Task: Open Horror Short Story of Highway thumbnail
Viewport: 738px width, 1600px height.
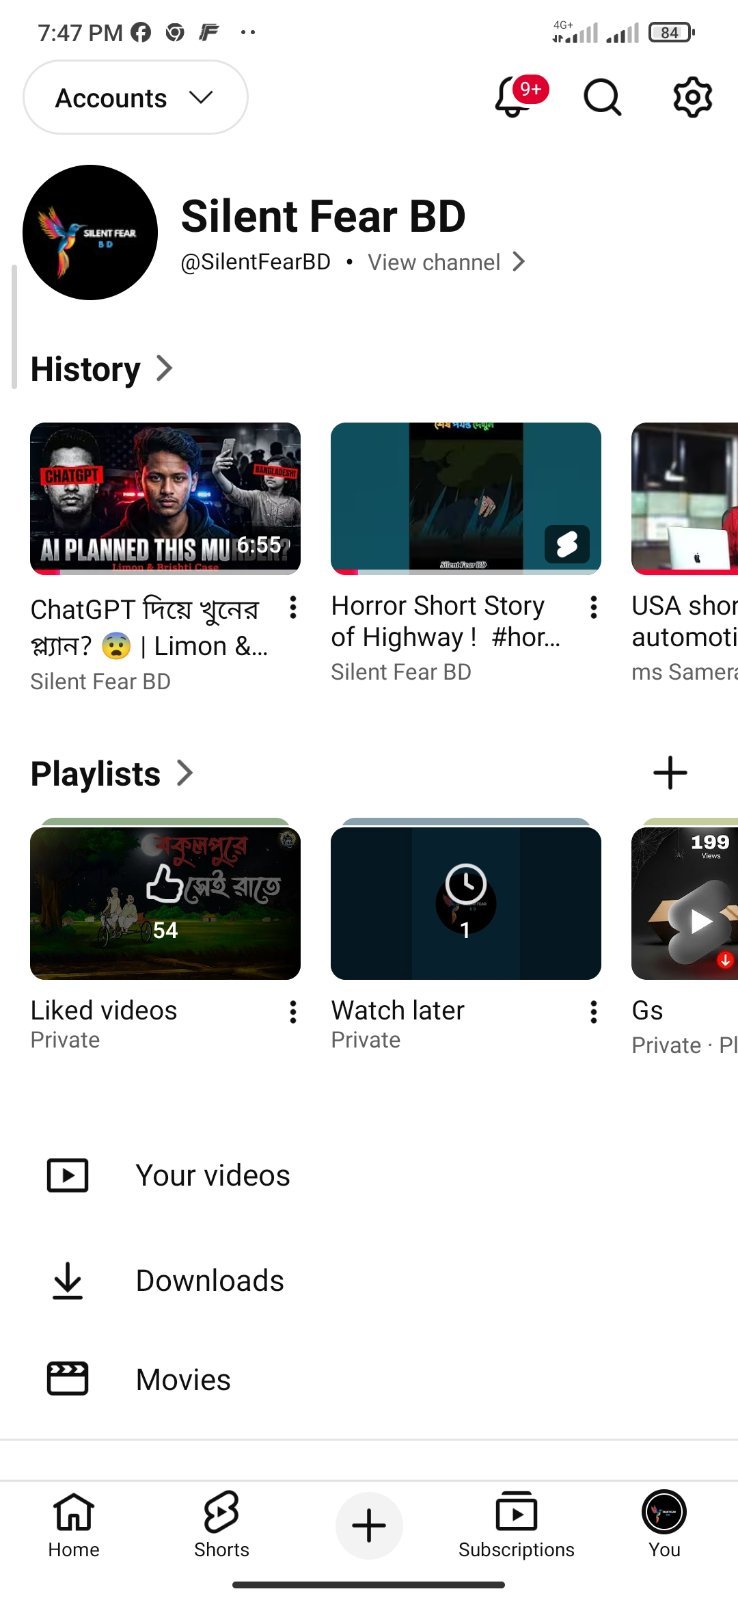Action: coord(466,498)
